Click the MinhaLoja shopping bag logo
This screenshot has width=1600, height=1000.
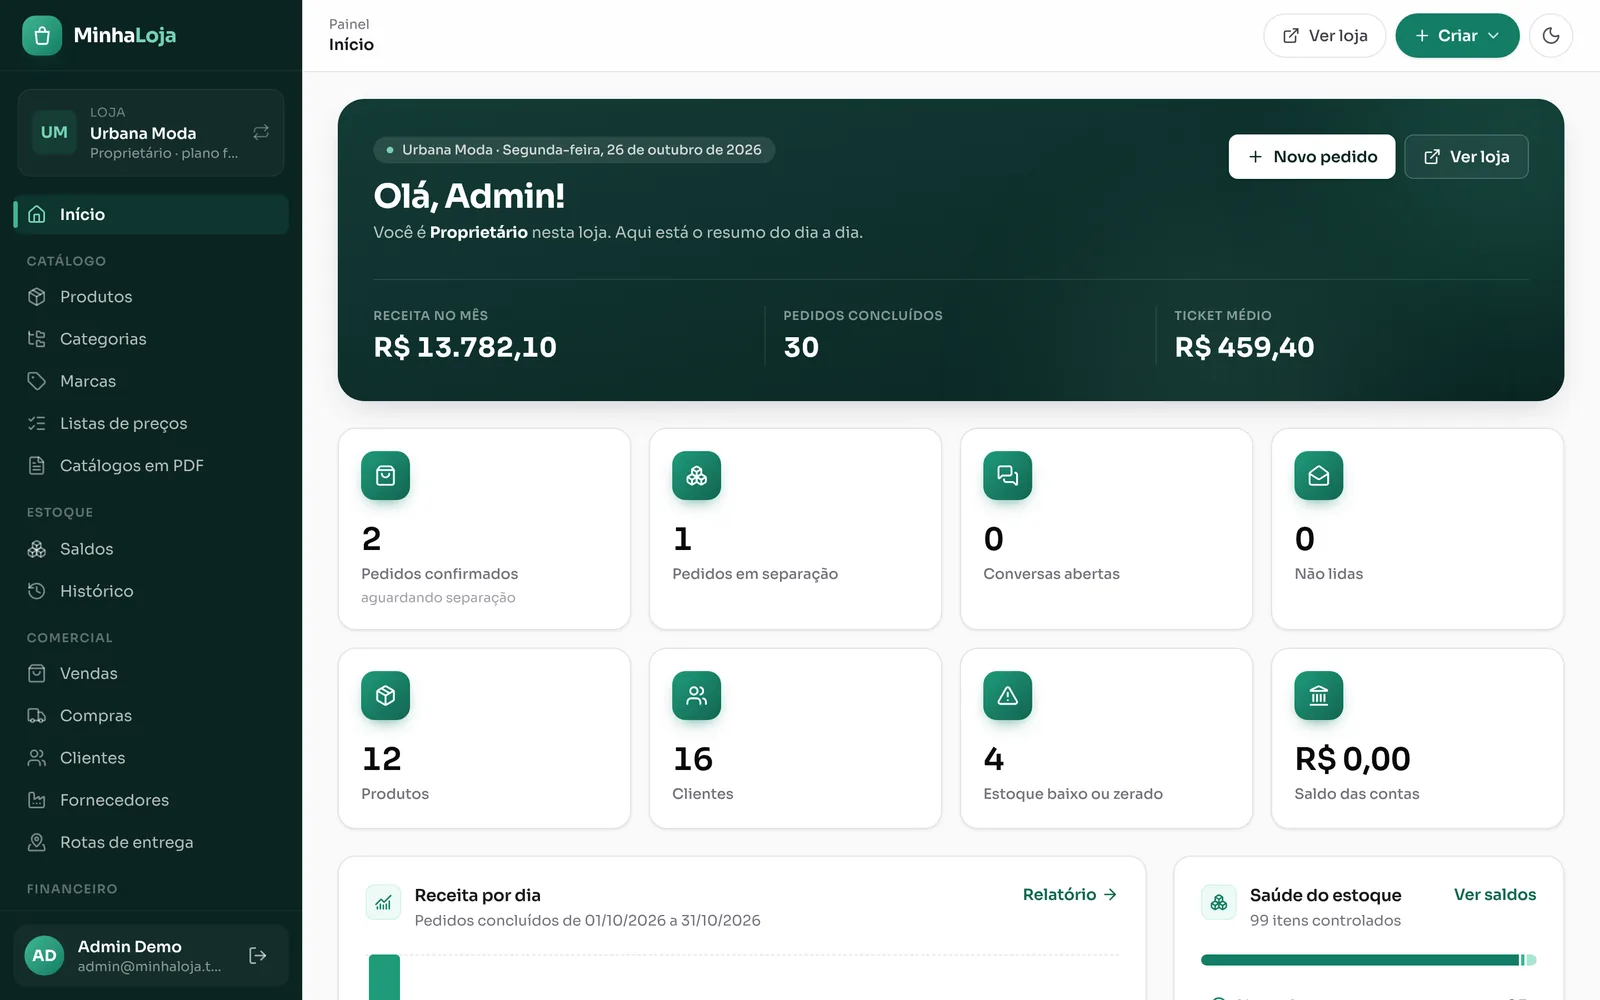pos(42,36)
